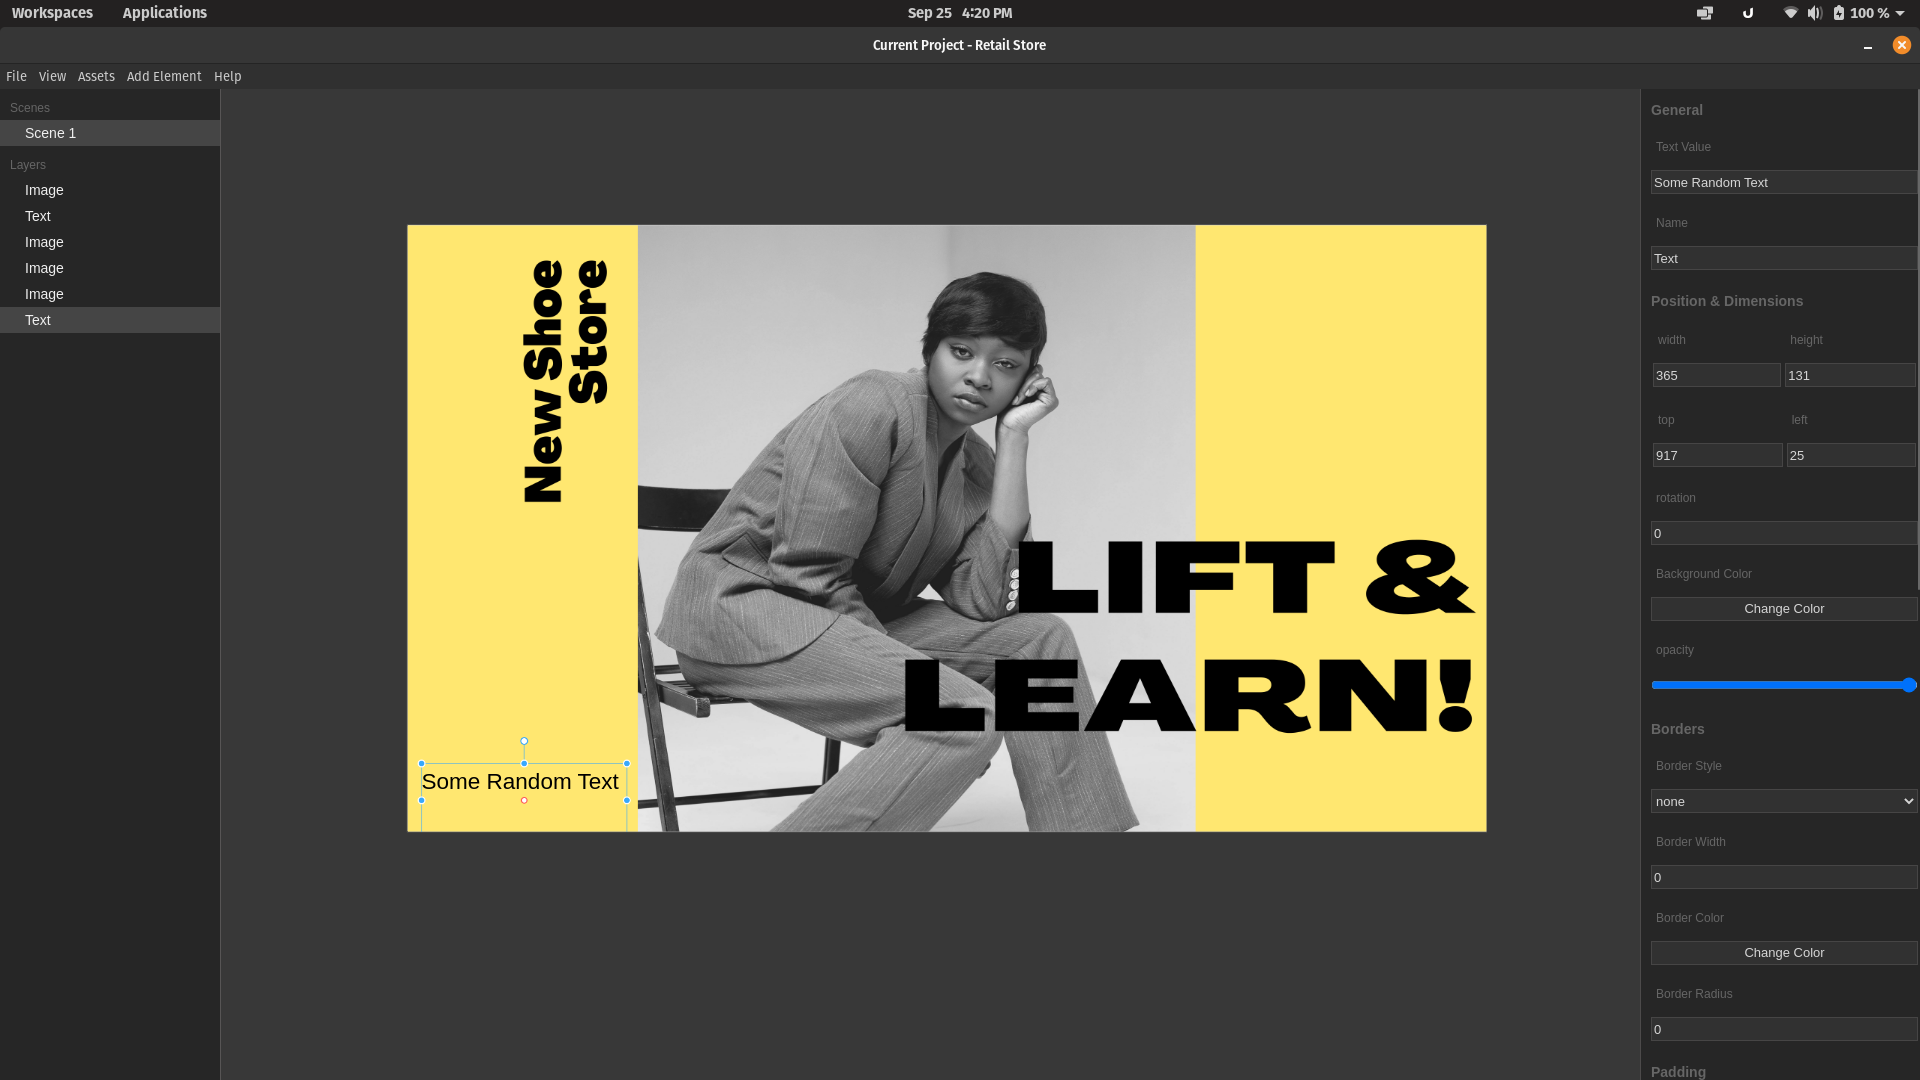Open the Assets menu
Viewport: 1920px width, 1080px height.
pos(96,76)
